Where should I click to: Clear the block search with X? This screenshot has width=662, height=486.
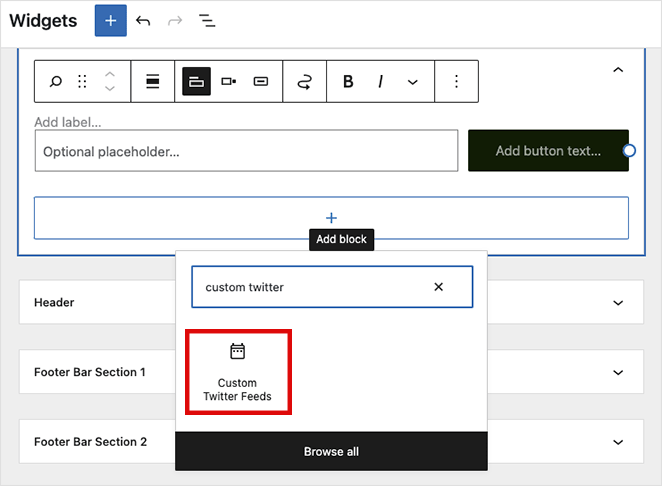coord(439,287)
